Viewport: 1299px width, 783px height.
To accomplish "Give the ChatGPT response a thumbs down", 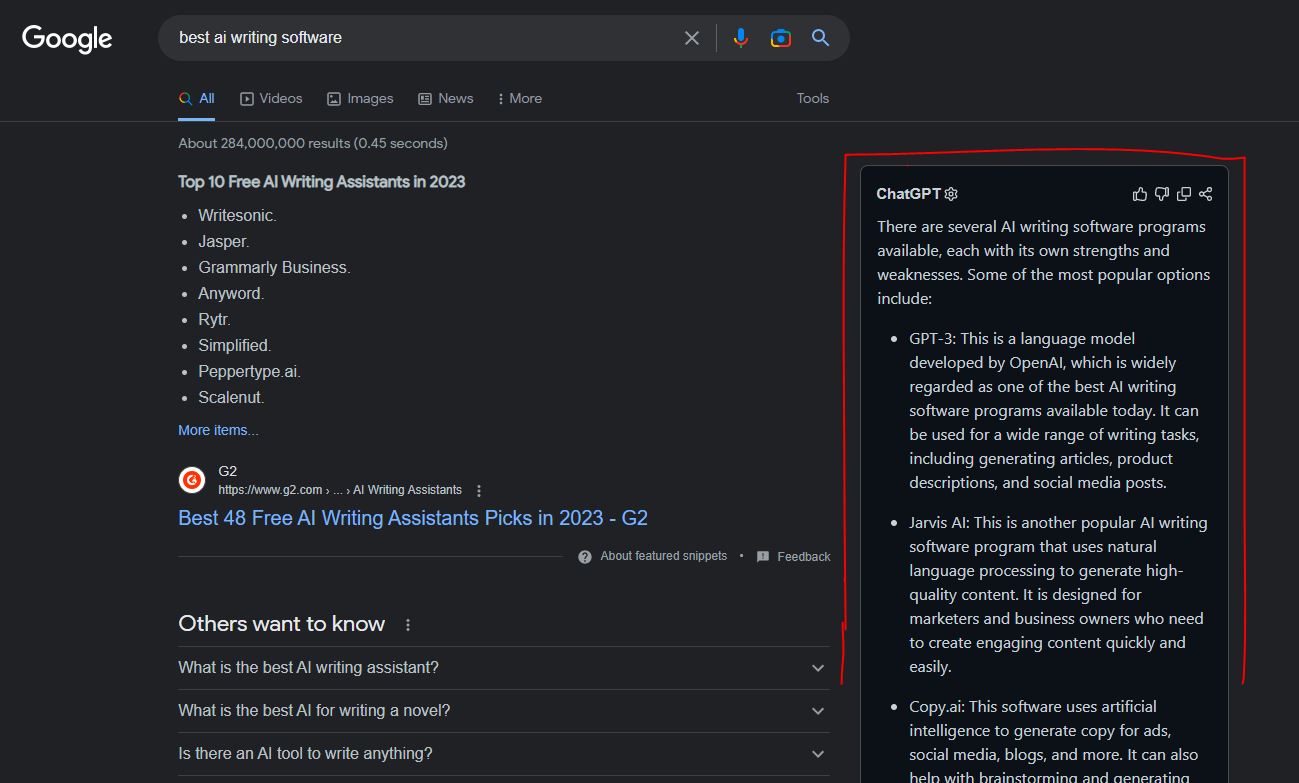I will 1161,193.
